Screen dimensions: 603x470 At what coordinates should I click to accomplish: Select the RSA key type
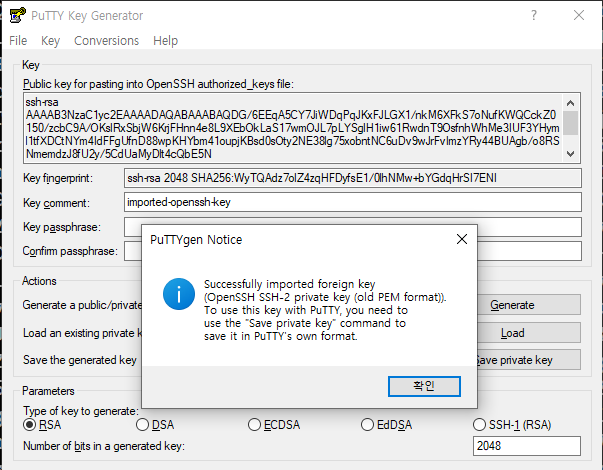(x=42, y=425)
